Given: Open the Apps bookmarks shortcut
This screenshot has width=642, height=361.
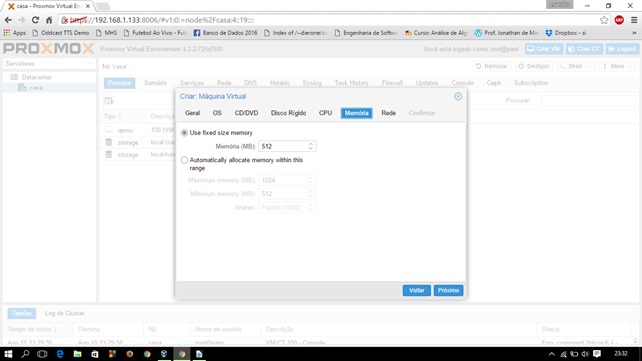Looking at the screenshot, I should click(15, 33).
